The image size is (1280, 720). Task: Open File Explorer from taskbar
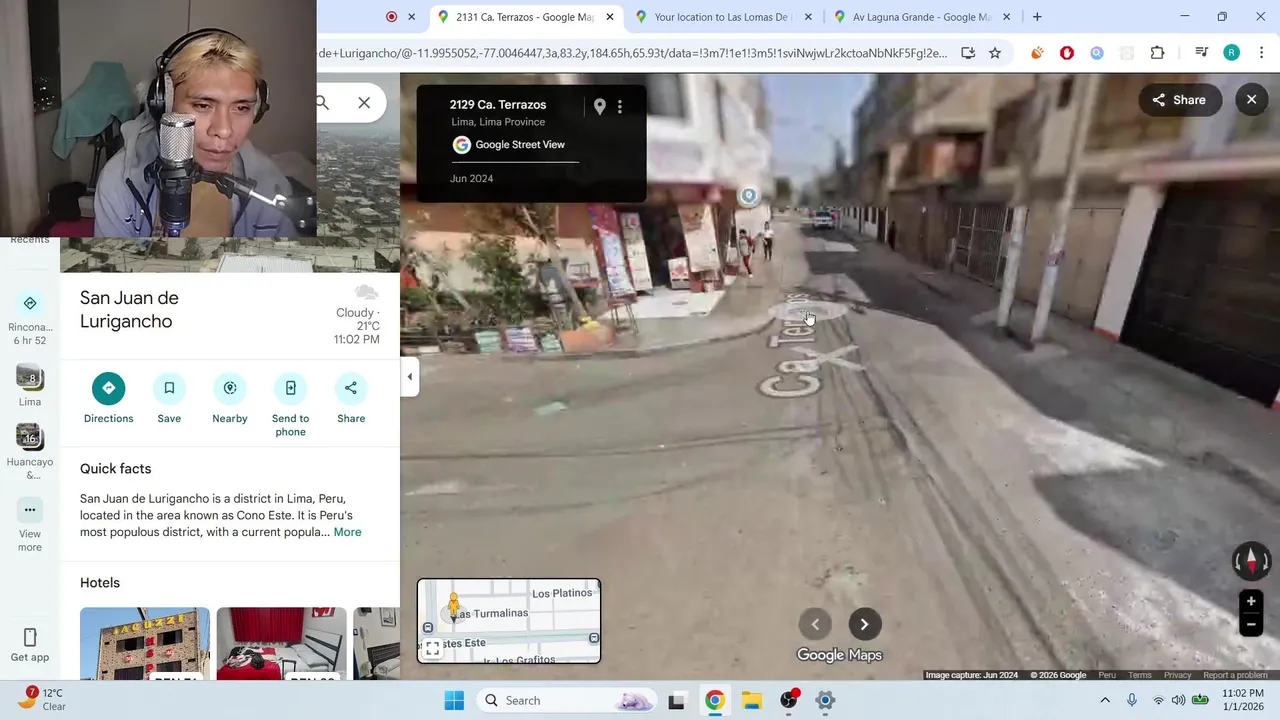(x=751, y=700)
